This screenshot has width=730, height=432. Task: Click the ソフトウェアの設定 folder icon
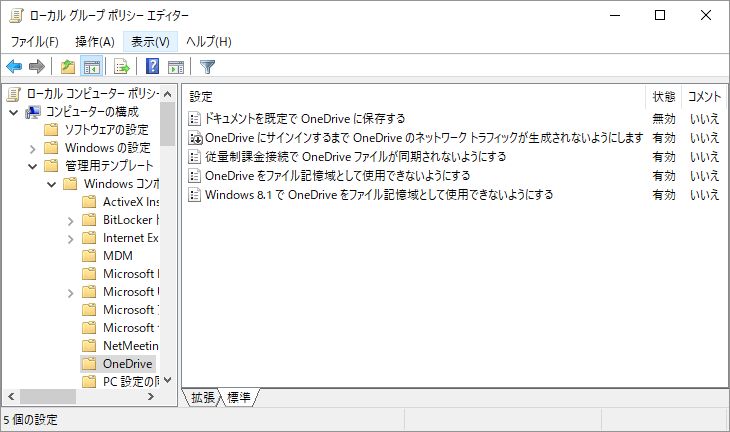tap(51, 130)
